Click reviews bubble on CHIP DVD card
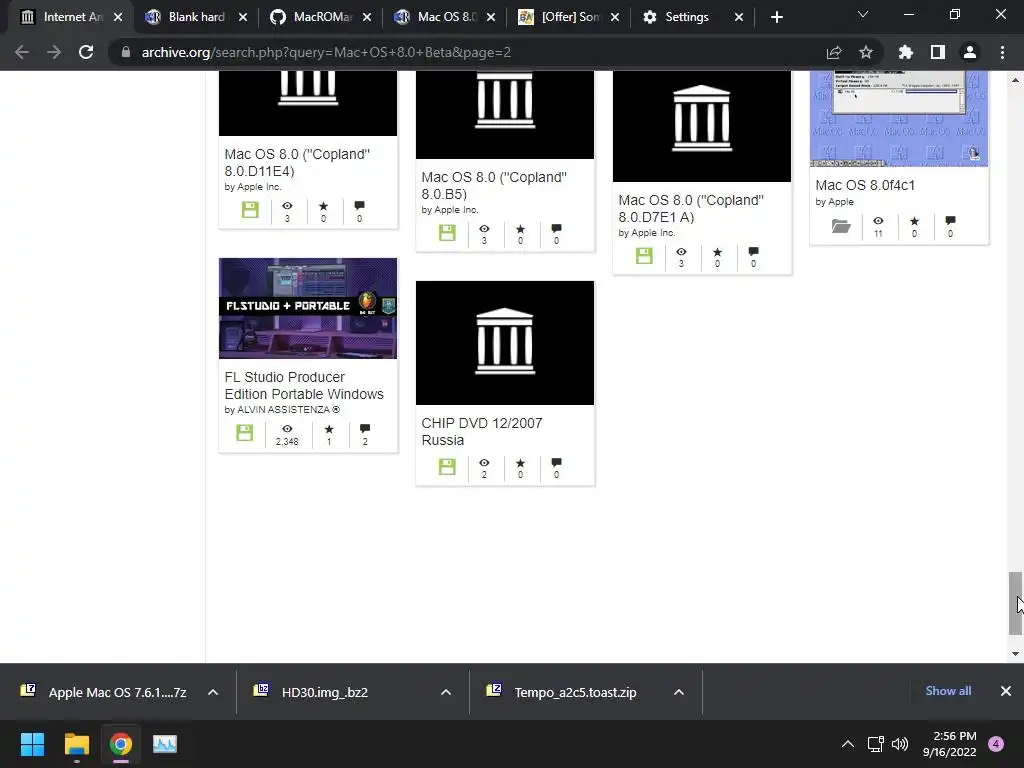Viewport: 1024px width, 768px height. (556, 462)
